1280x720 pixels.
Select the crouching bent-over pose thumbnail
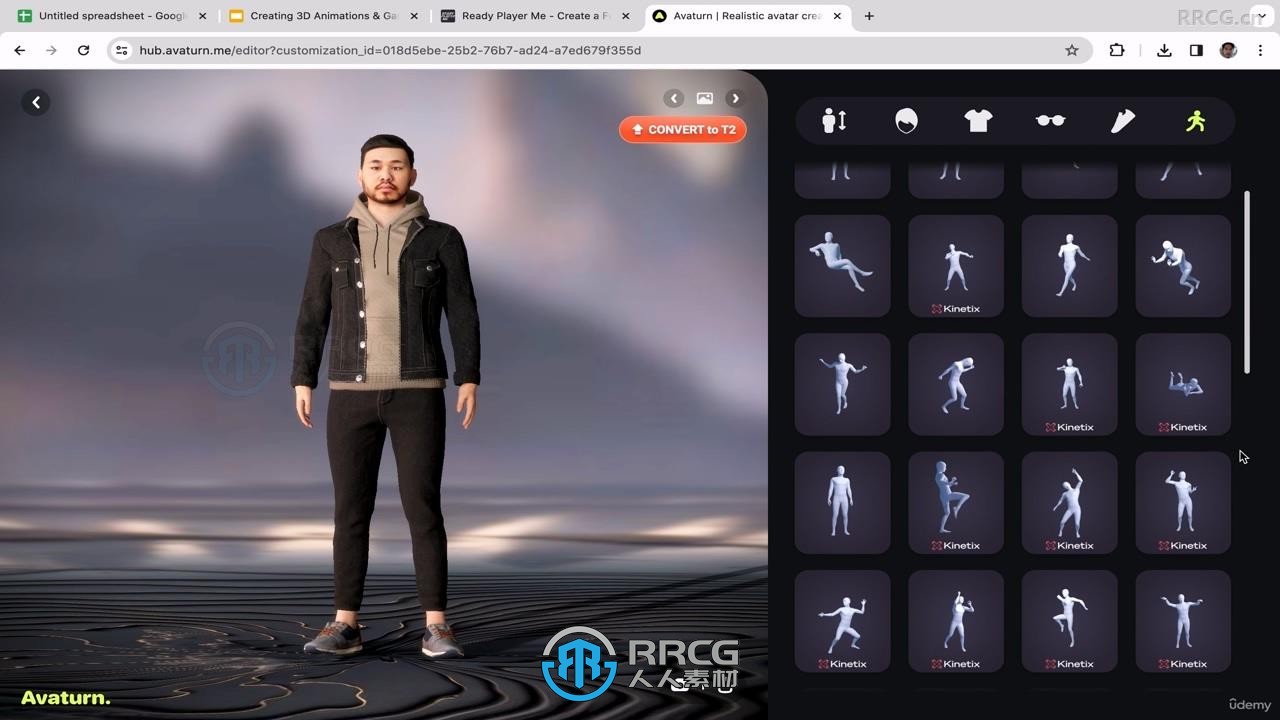956,384
